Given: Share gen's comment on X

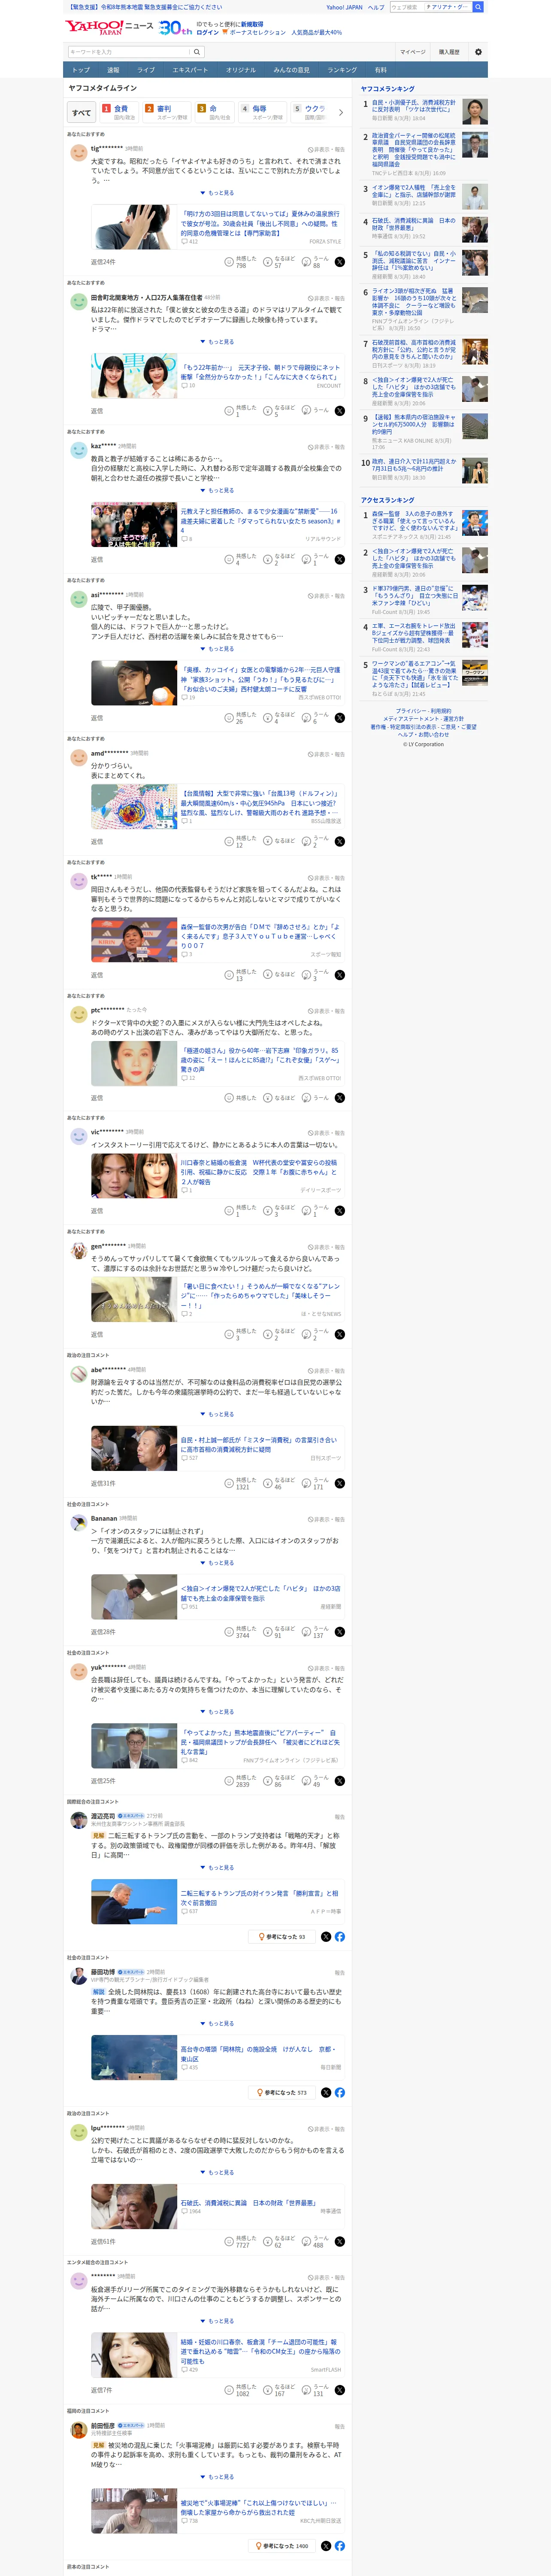Looking at the screenshot, I should click(x=340, y=1334).
